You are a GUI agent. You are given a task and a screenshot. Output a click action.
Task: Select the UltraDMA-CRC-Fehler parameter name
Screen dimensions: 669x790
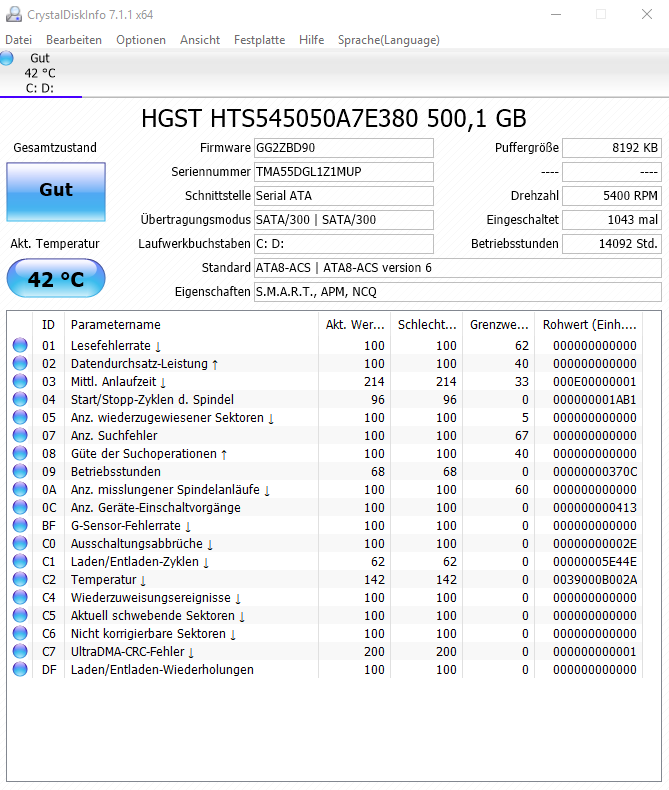132,652
